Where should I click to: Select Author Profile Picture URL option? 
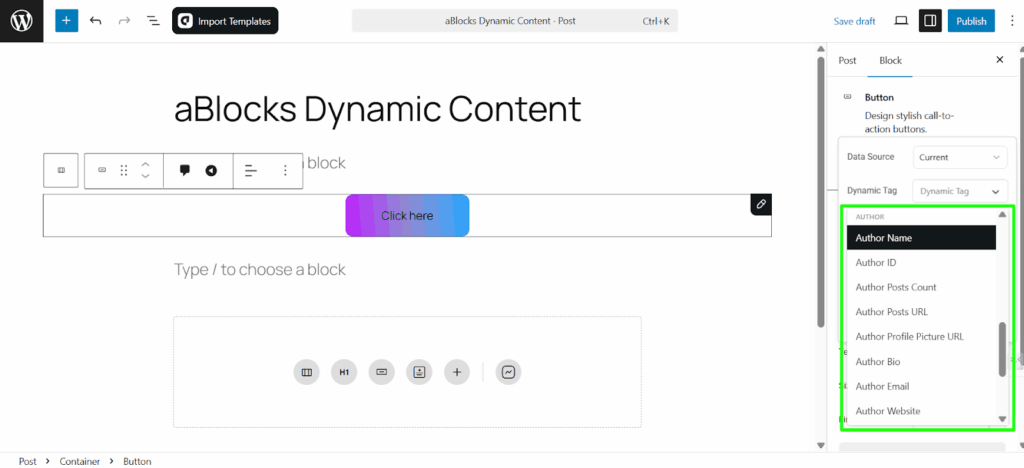921,337
